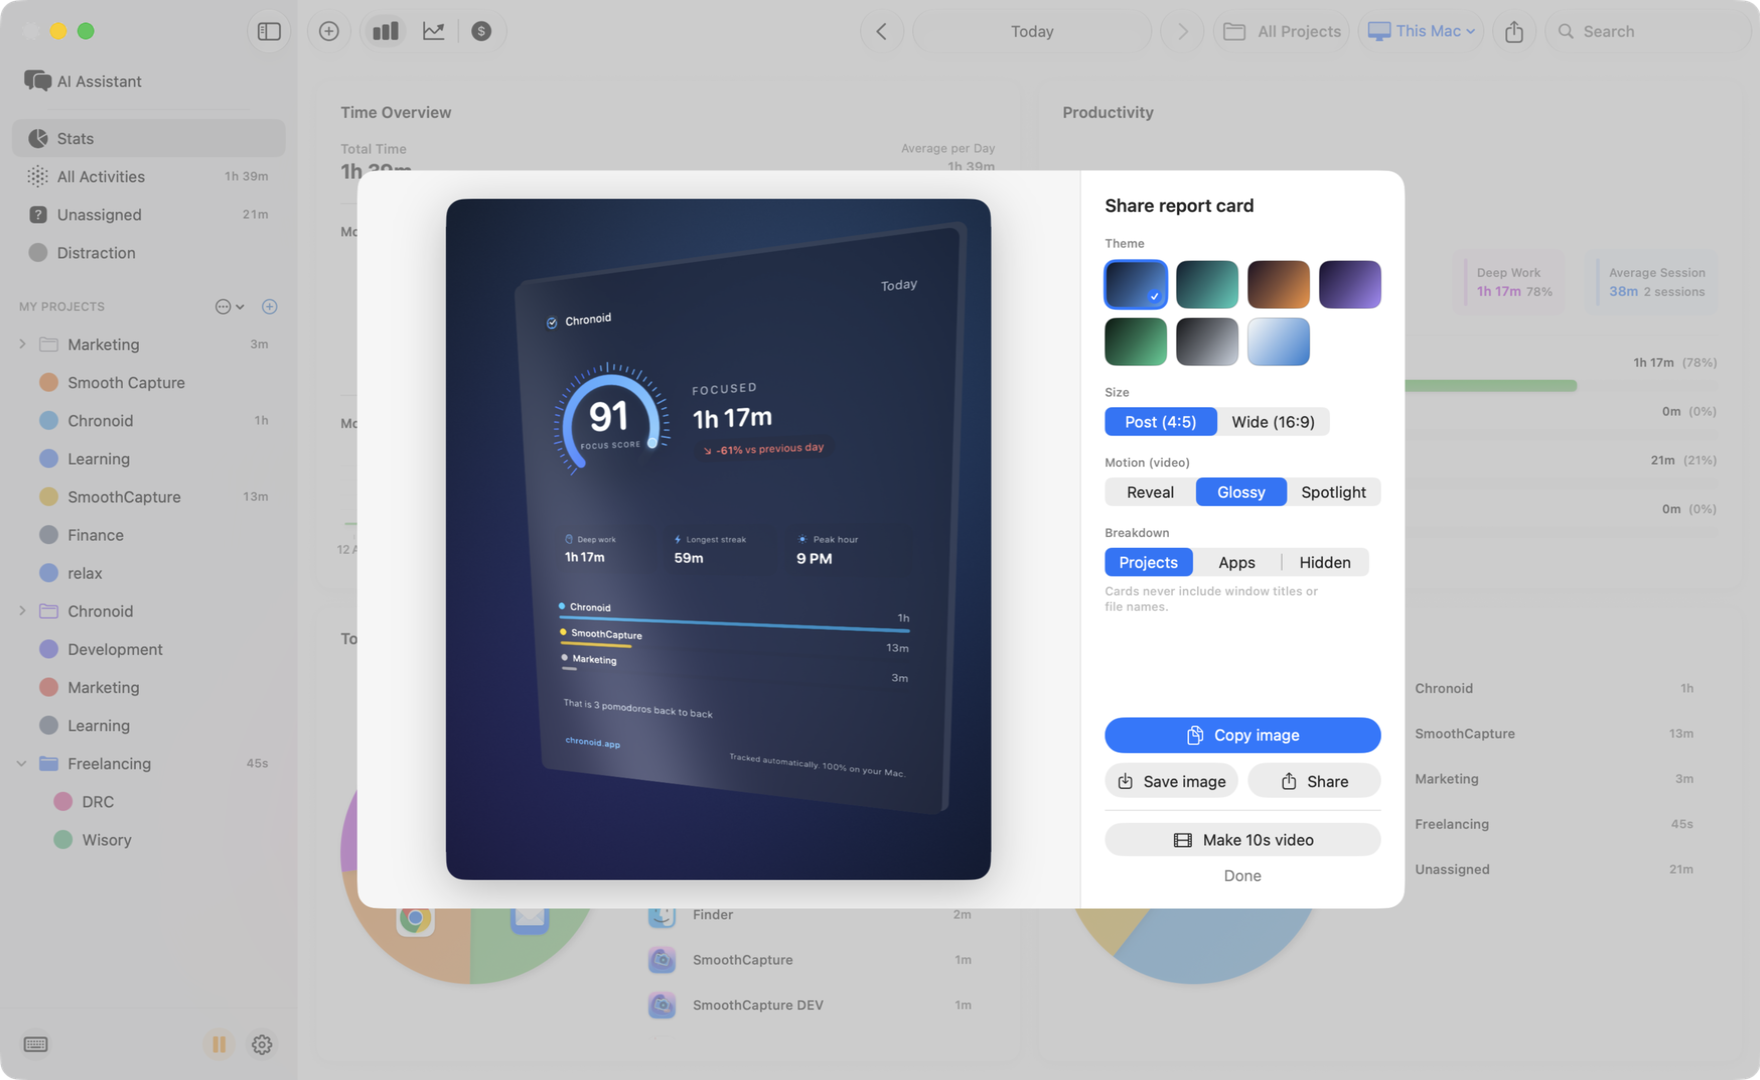Go to previous day arrow
The width and height of the screenshot is (1760, 1080).
point(881,31)
